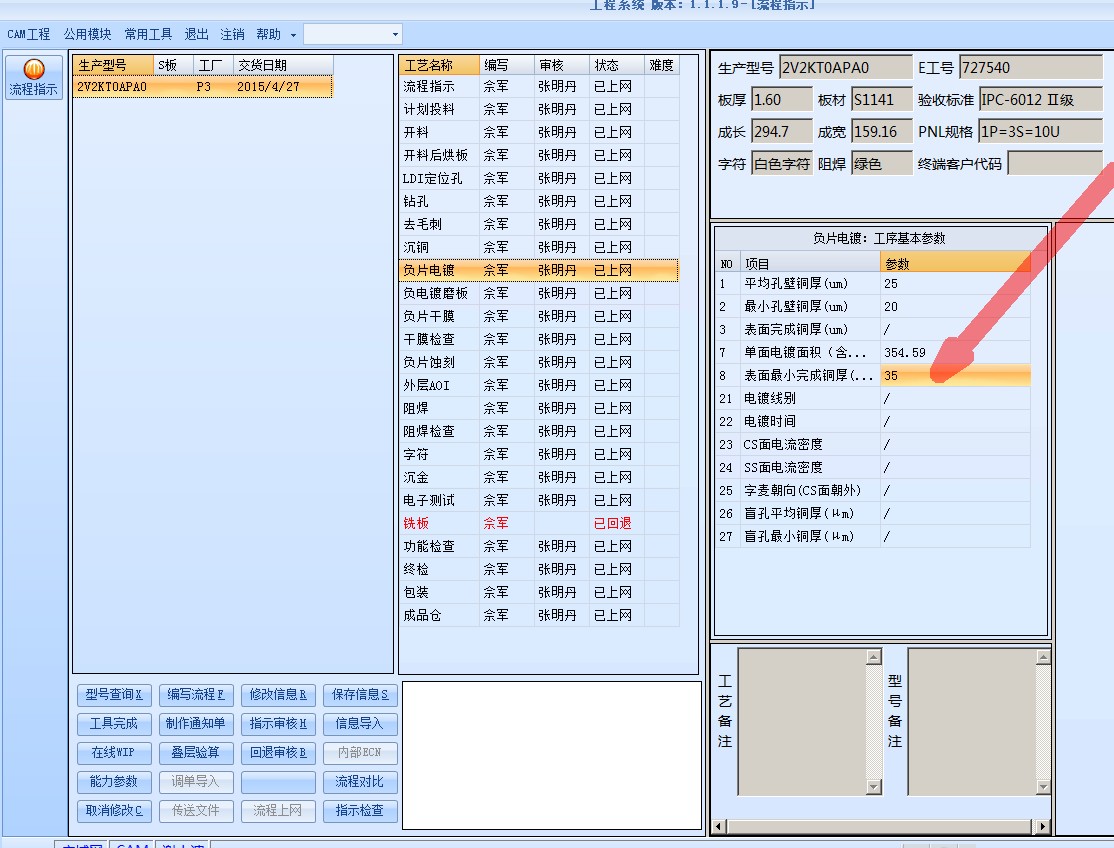The width and height of the screenshot is (1114, 848).
Task: Expand the toolbar combo box dropdown
Action: point(395,34)
